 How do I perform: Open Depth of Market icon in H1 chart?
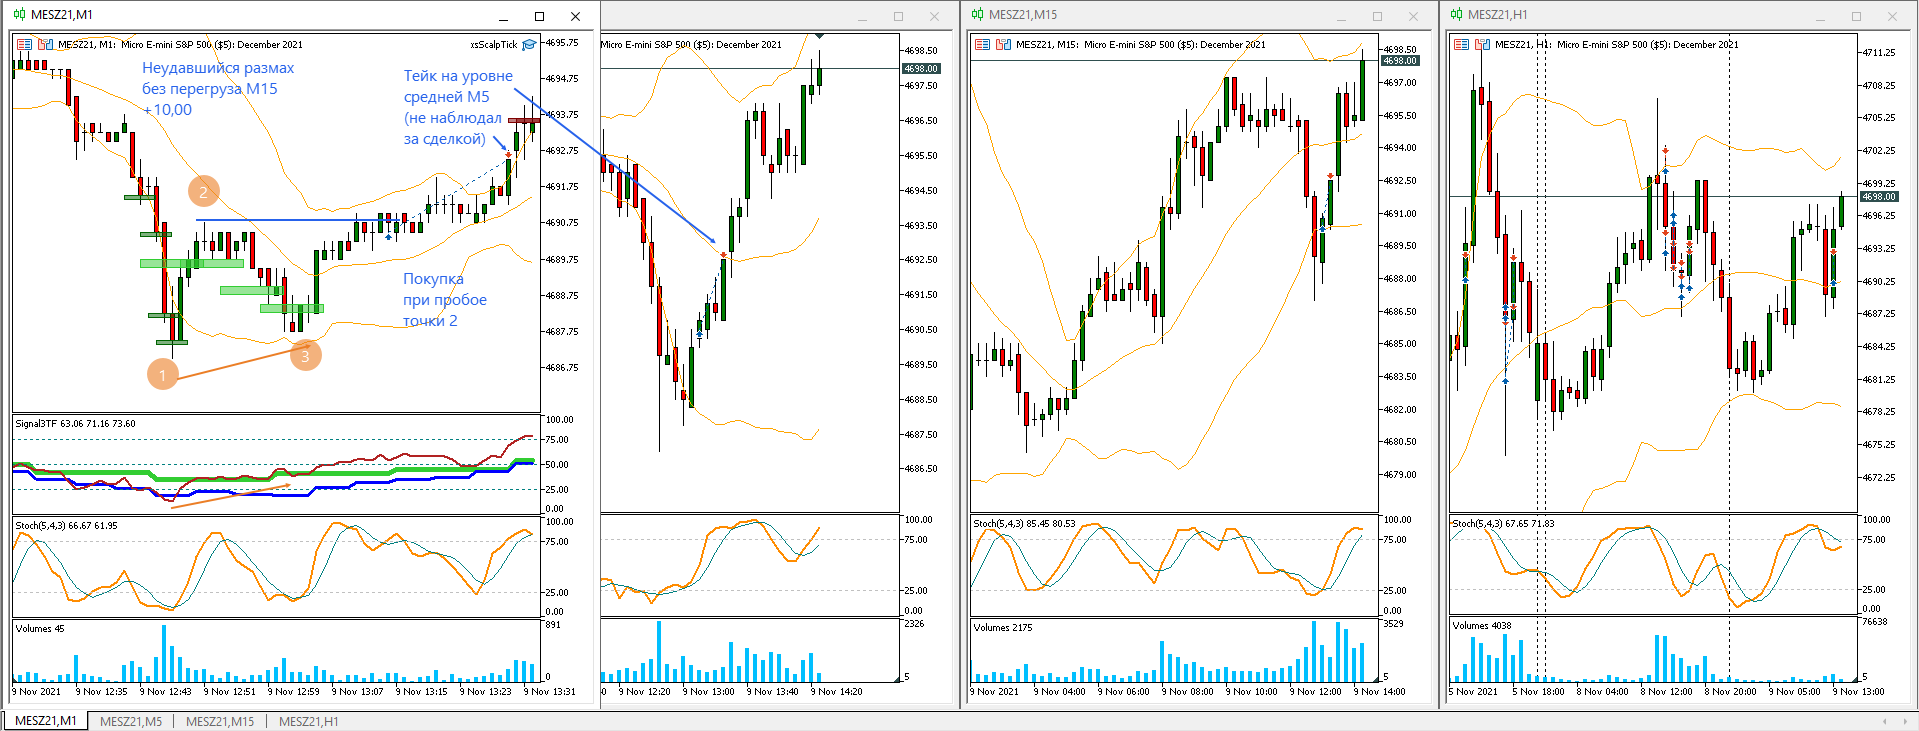pos(1482,44)
